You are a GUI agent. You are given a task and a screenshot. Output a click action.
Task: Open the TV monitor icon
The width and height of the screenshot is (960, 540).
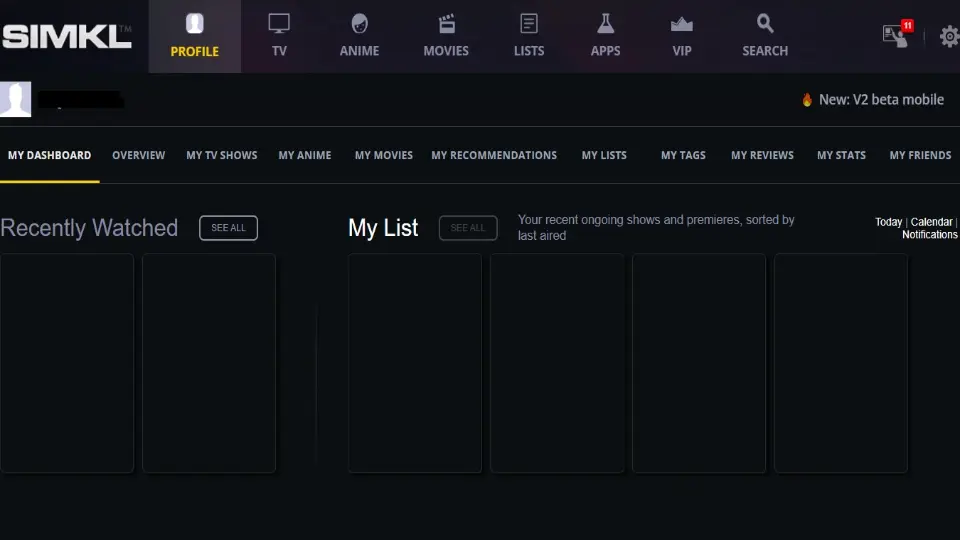tap(279, 24)
